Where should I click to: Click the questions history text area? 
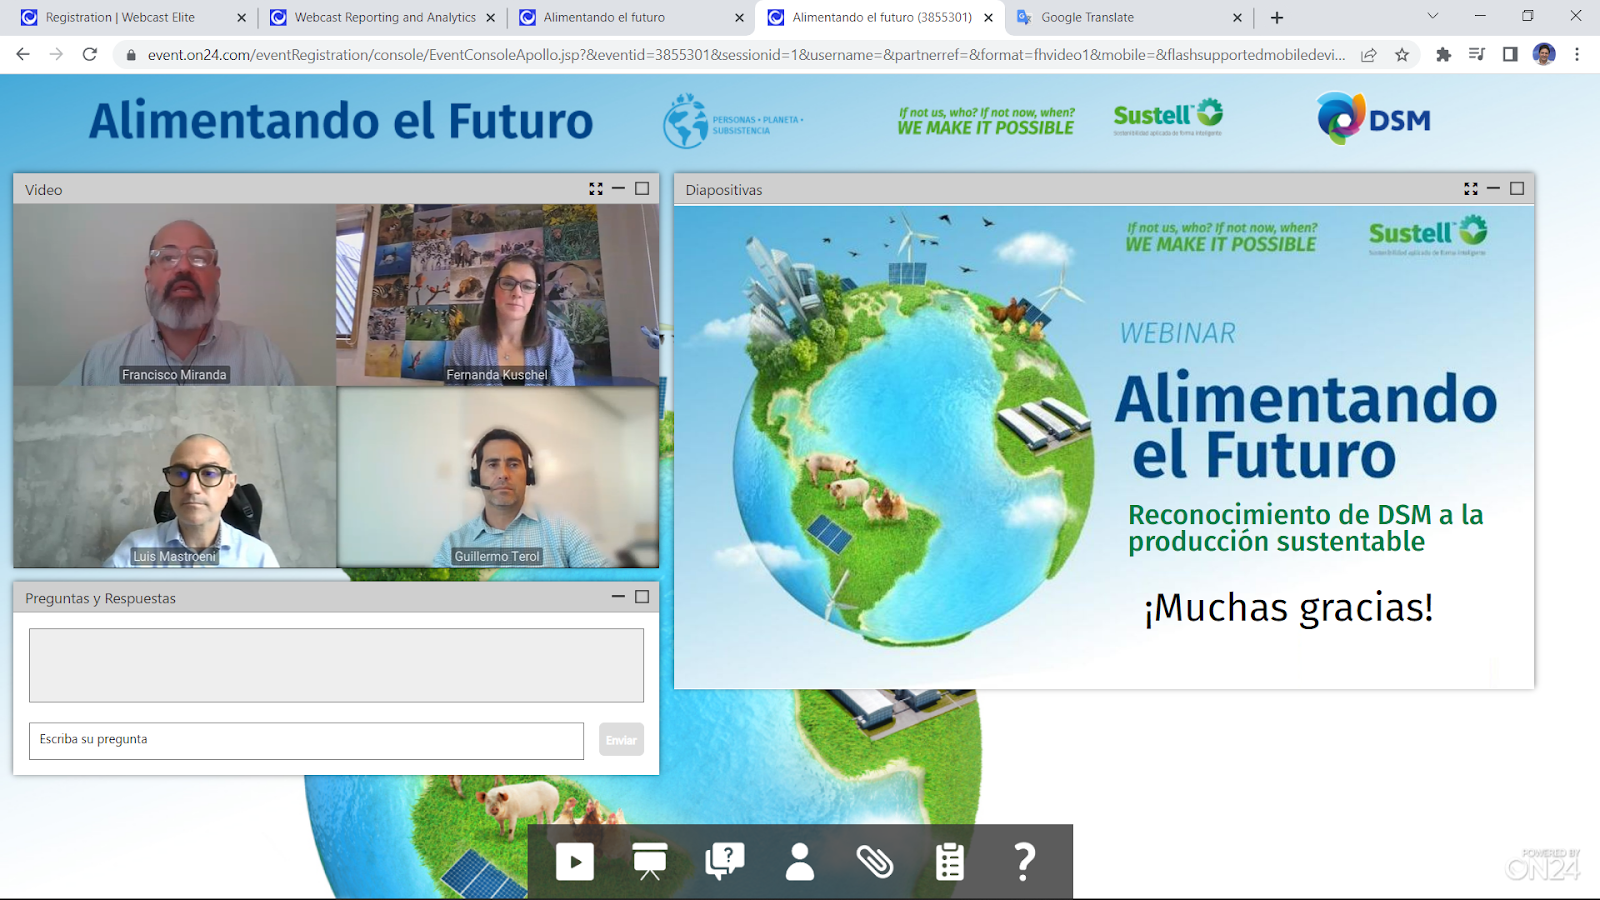[x=336, y=665]
